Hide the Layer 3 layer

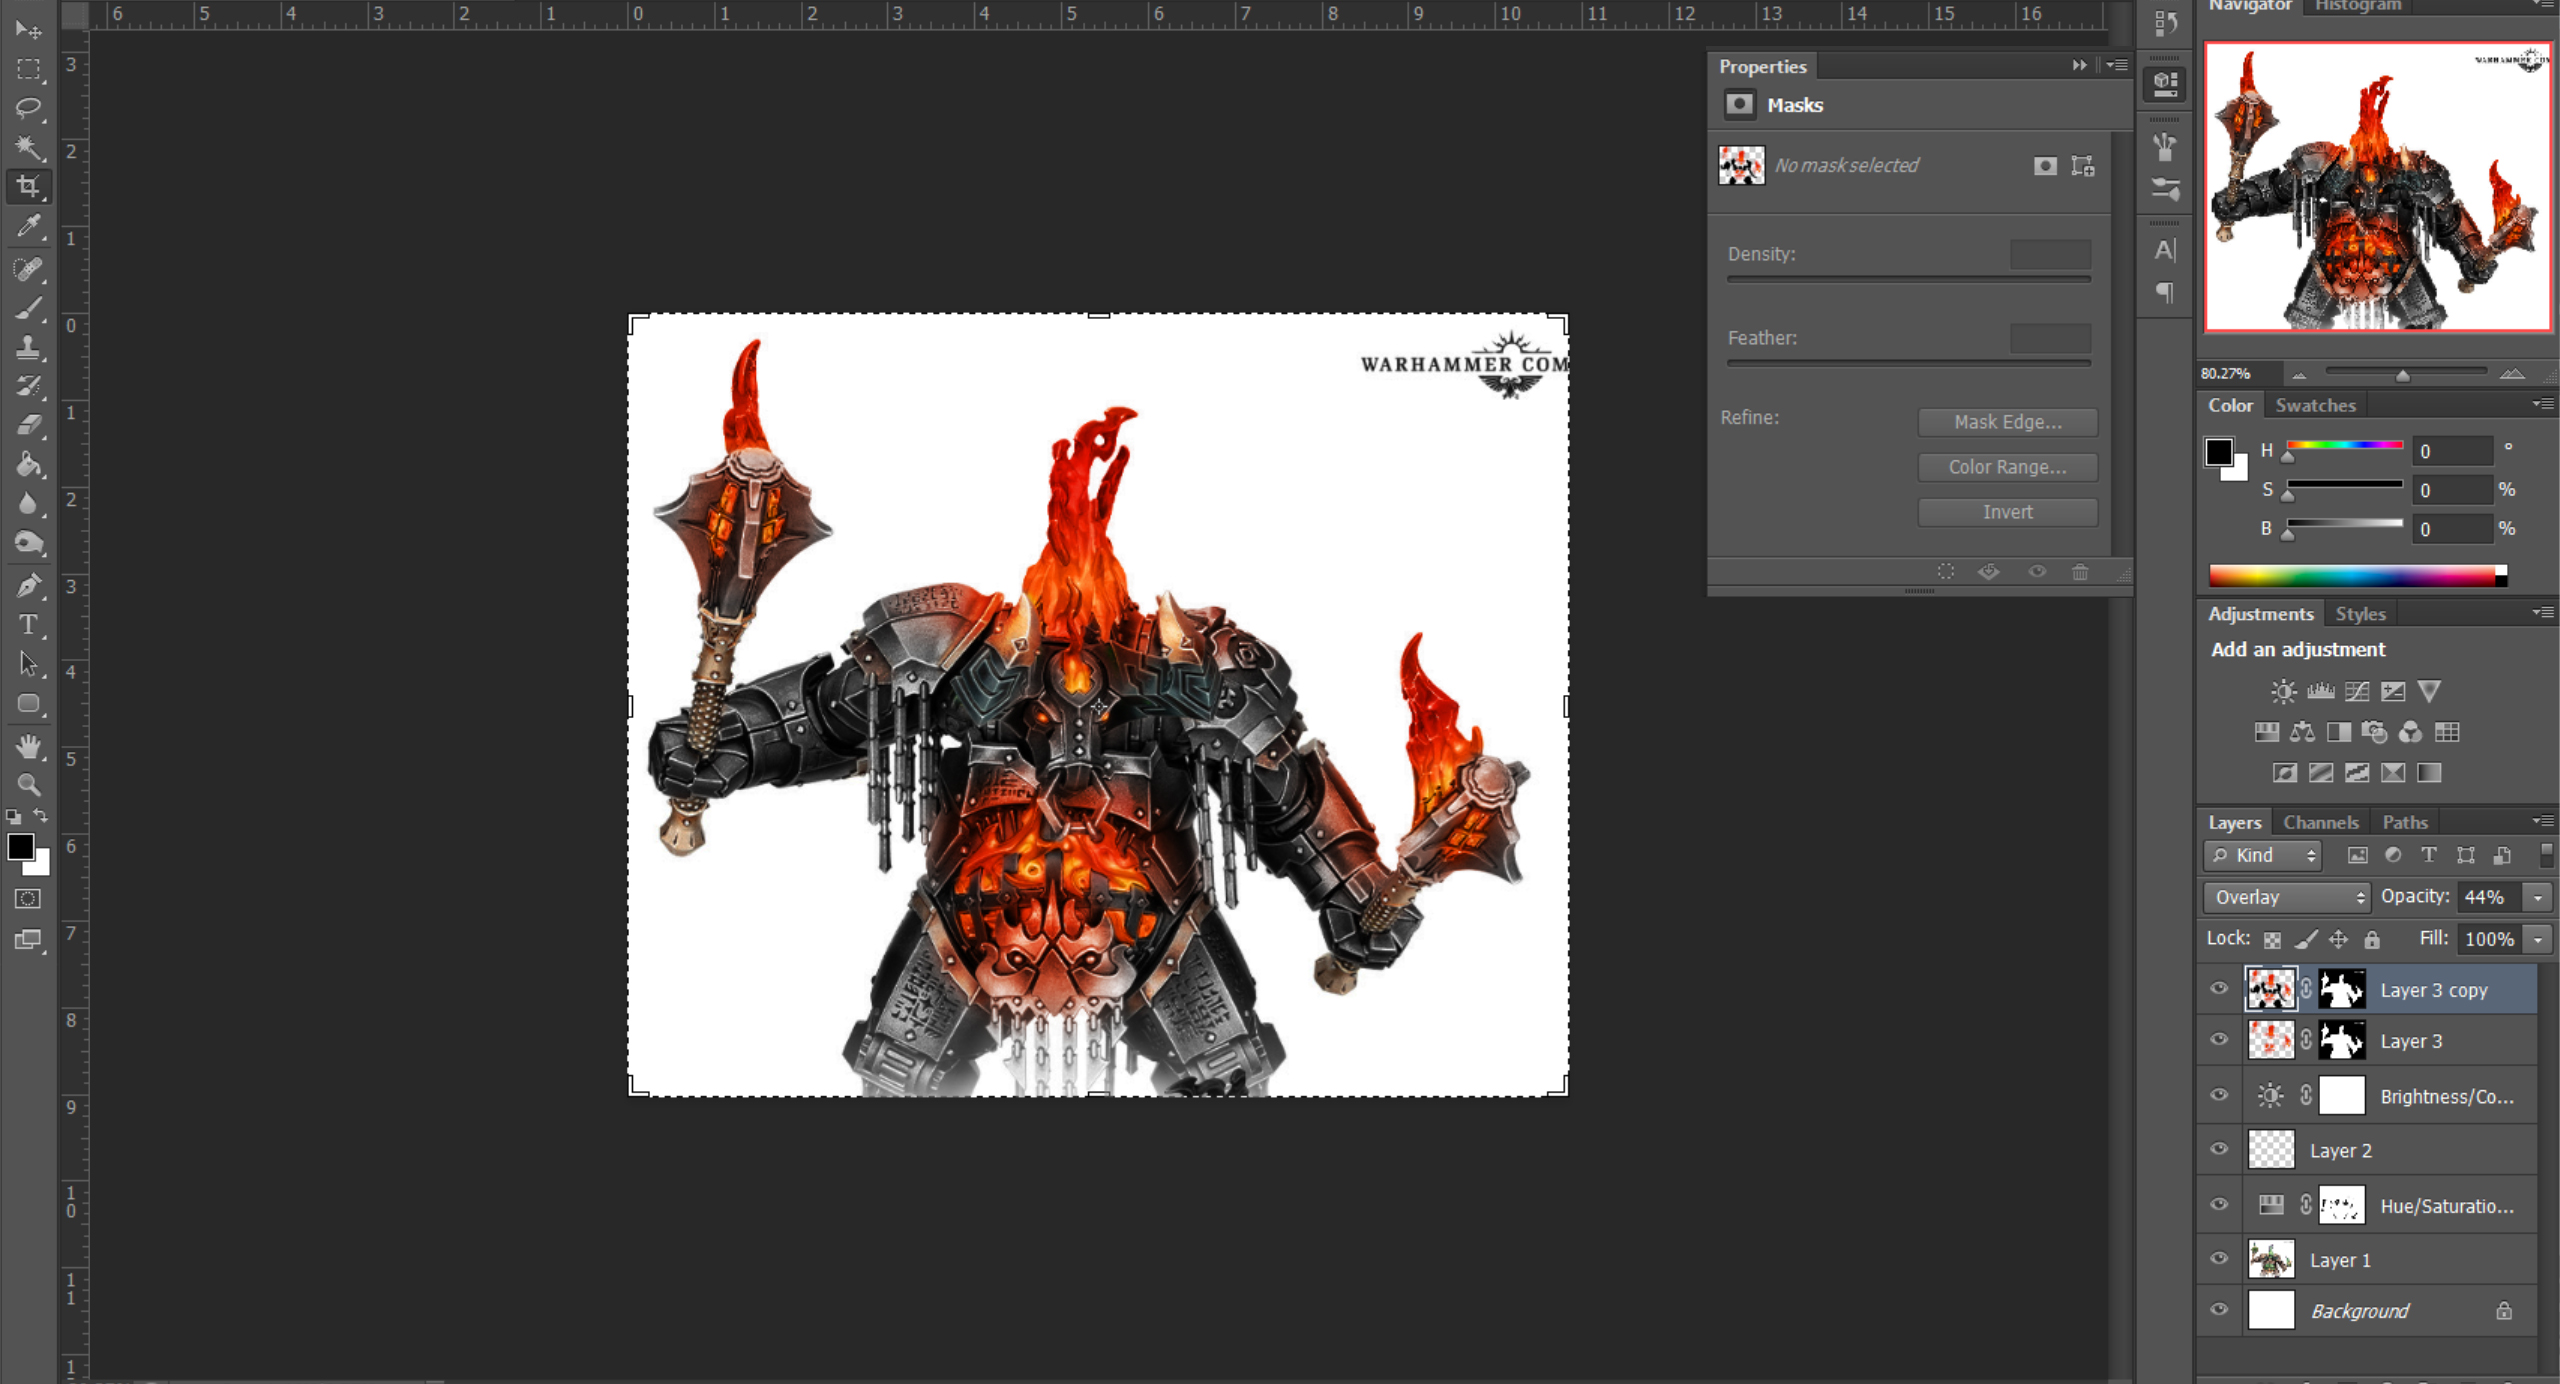pyautogui.click(x=2219, y=1040)
